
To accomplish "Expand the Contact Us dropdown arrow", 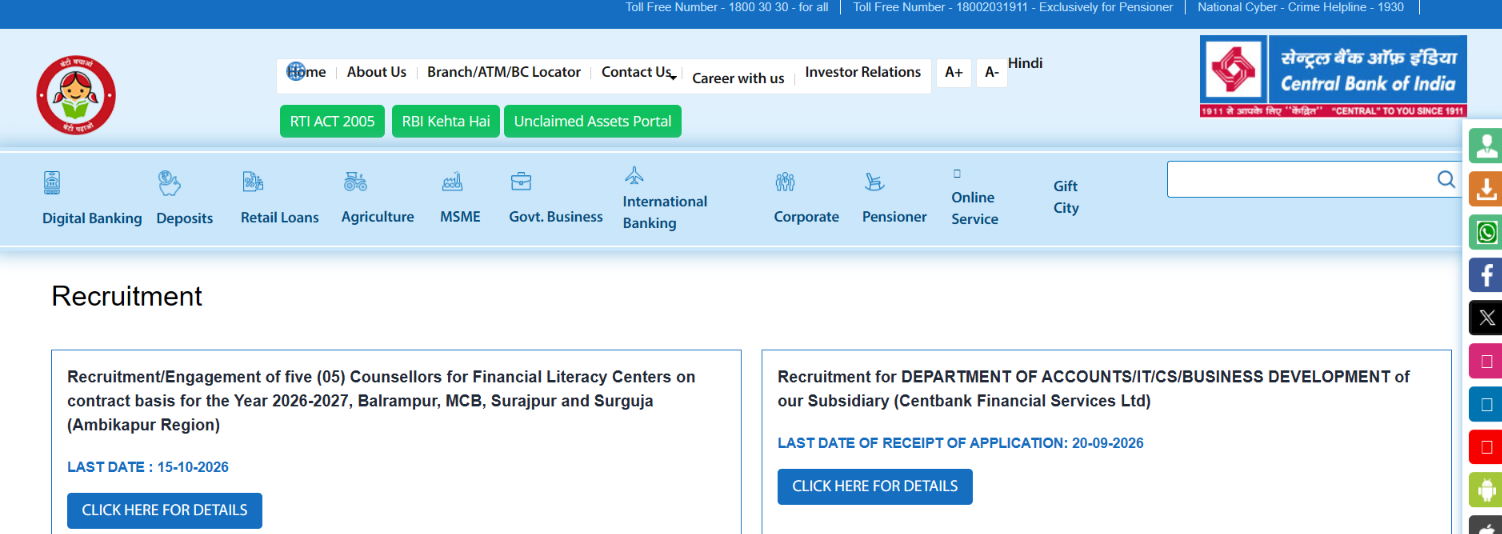I will coord(674,77).
